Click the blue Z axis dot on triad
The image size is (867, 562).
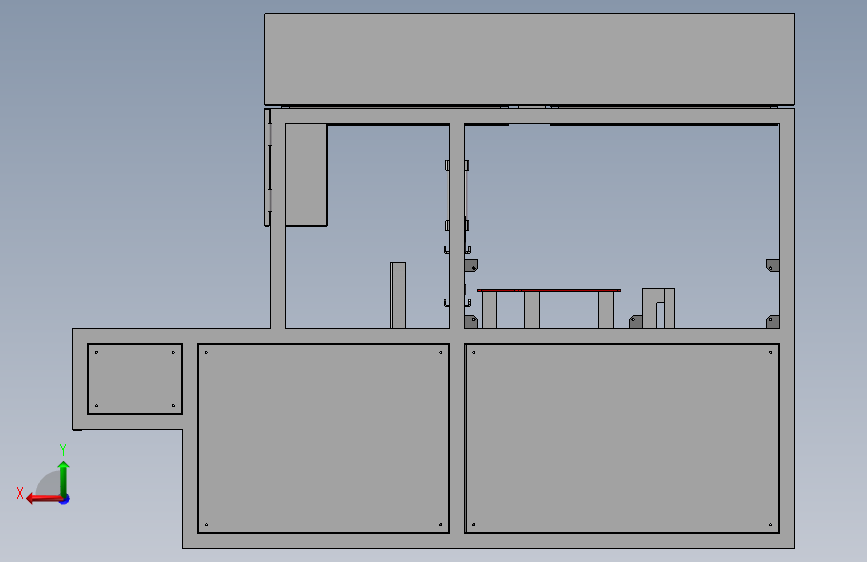(x=65, y=499)
